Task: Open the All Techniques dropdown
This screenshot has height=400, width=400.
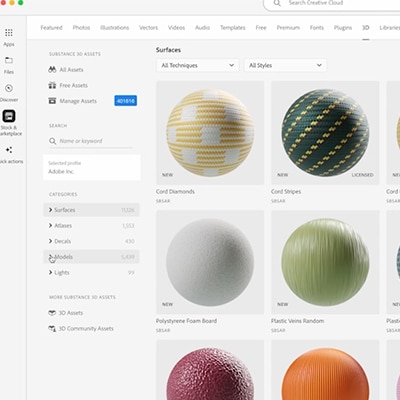Action: click(197, 65)
